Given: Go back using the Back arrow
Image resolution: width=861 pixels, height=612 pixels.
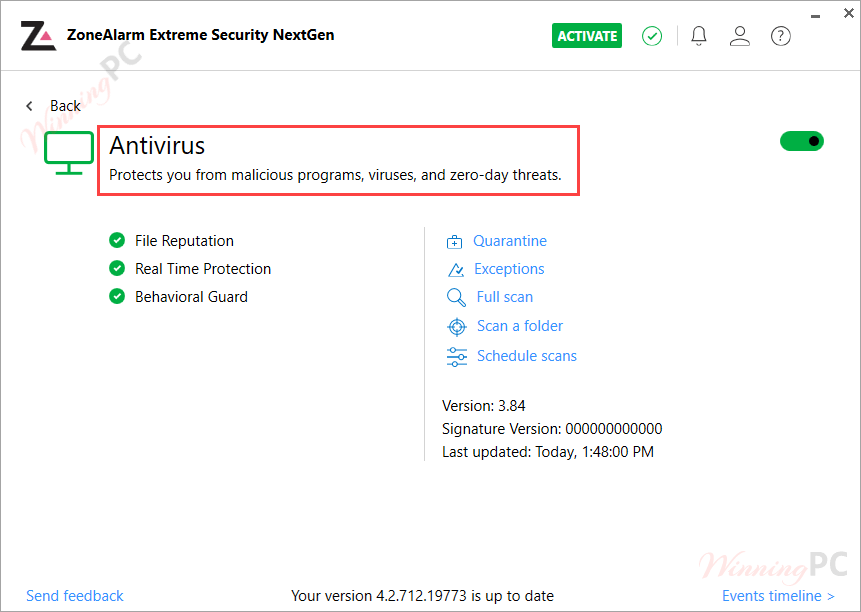Looking at the screenshot, I should [x=30, y=106].
